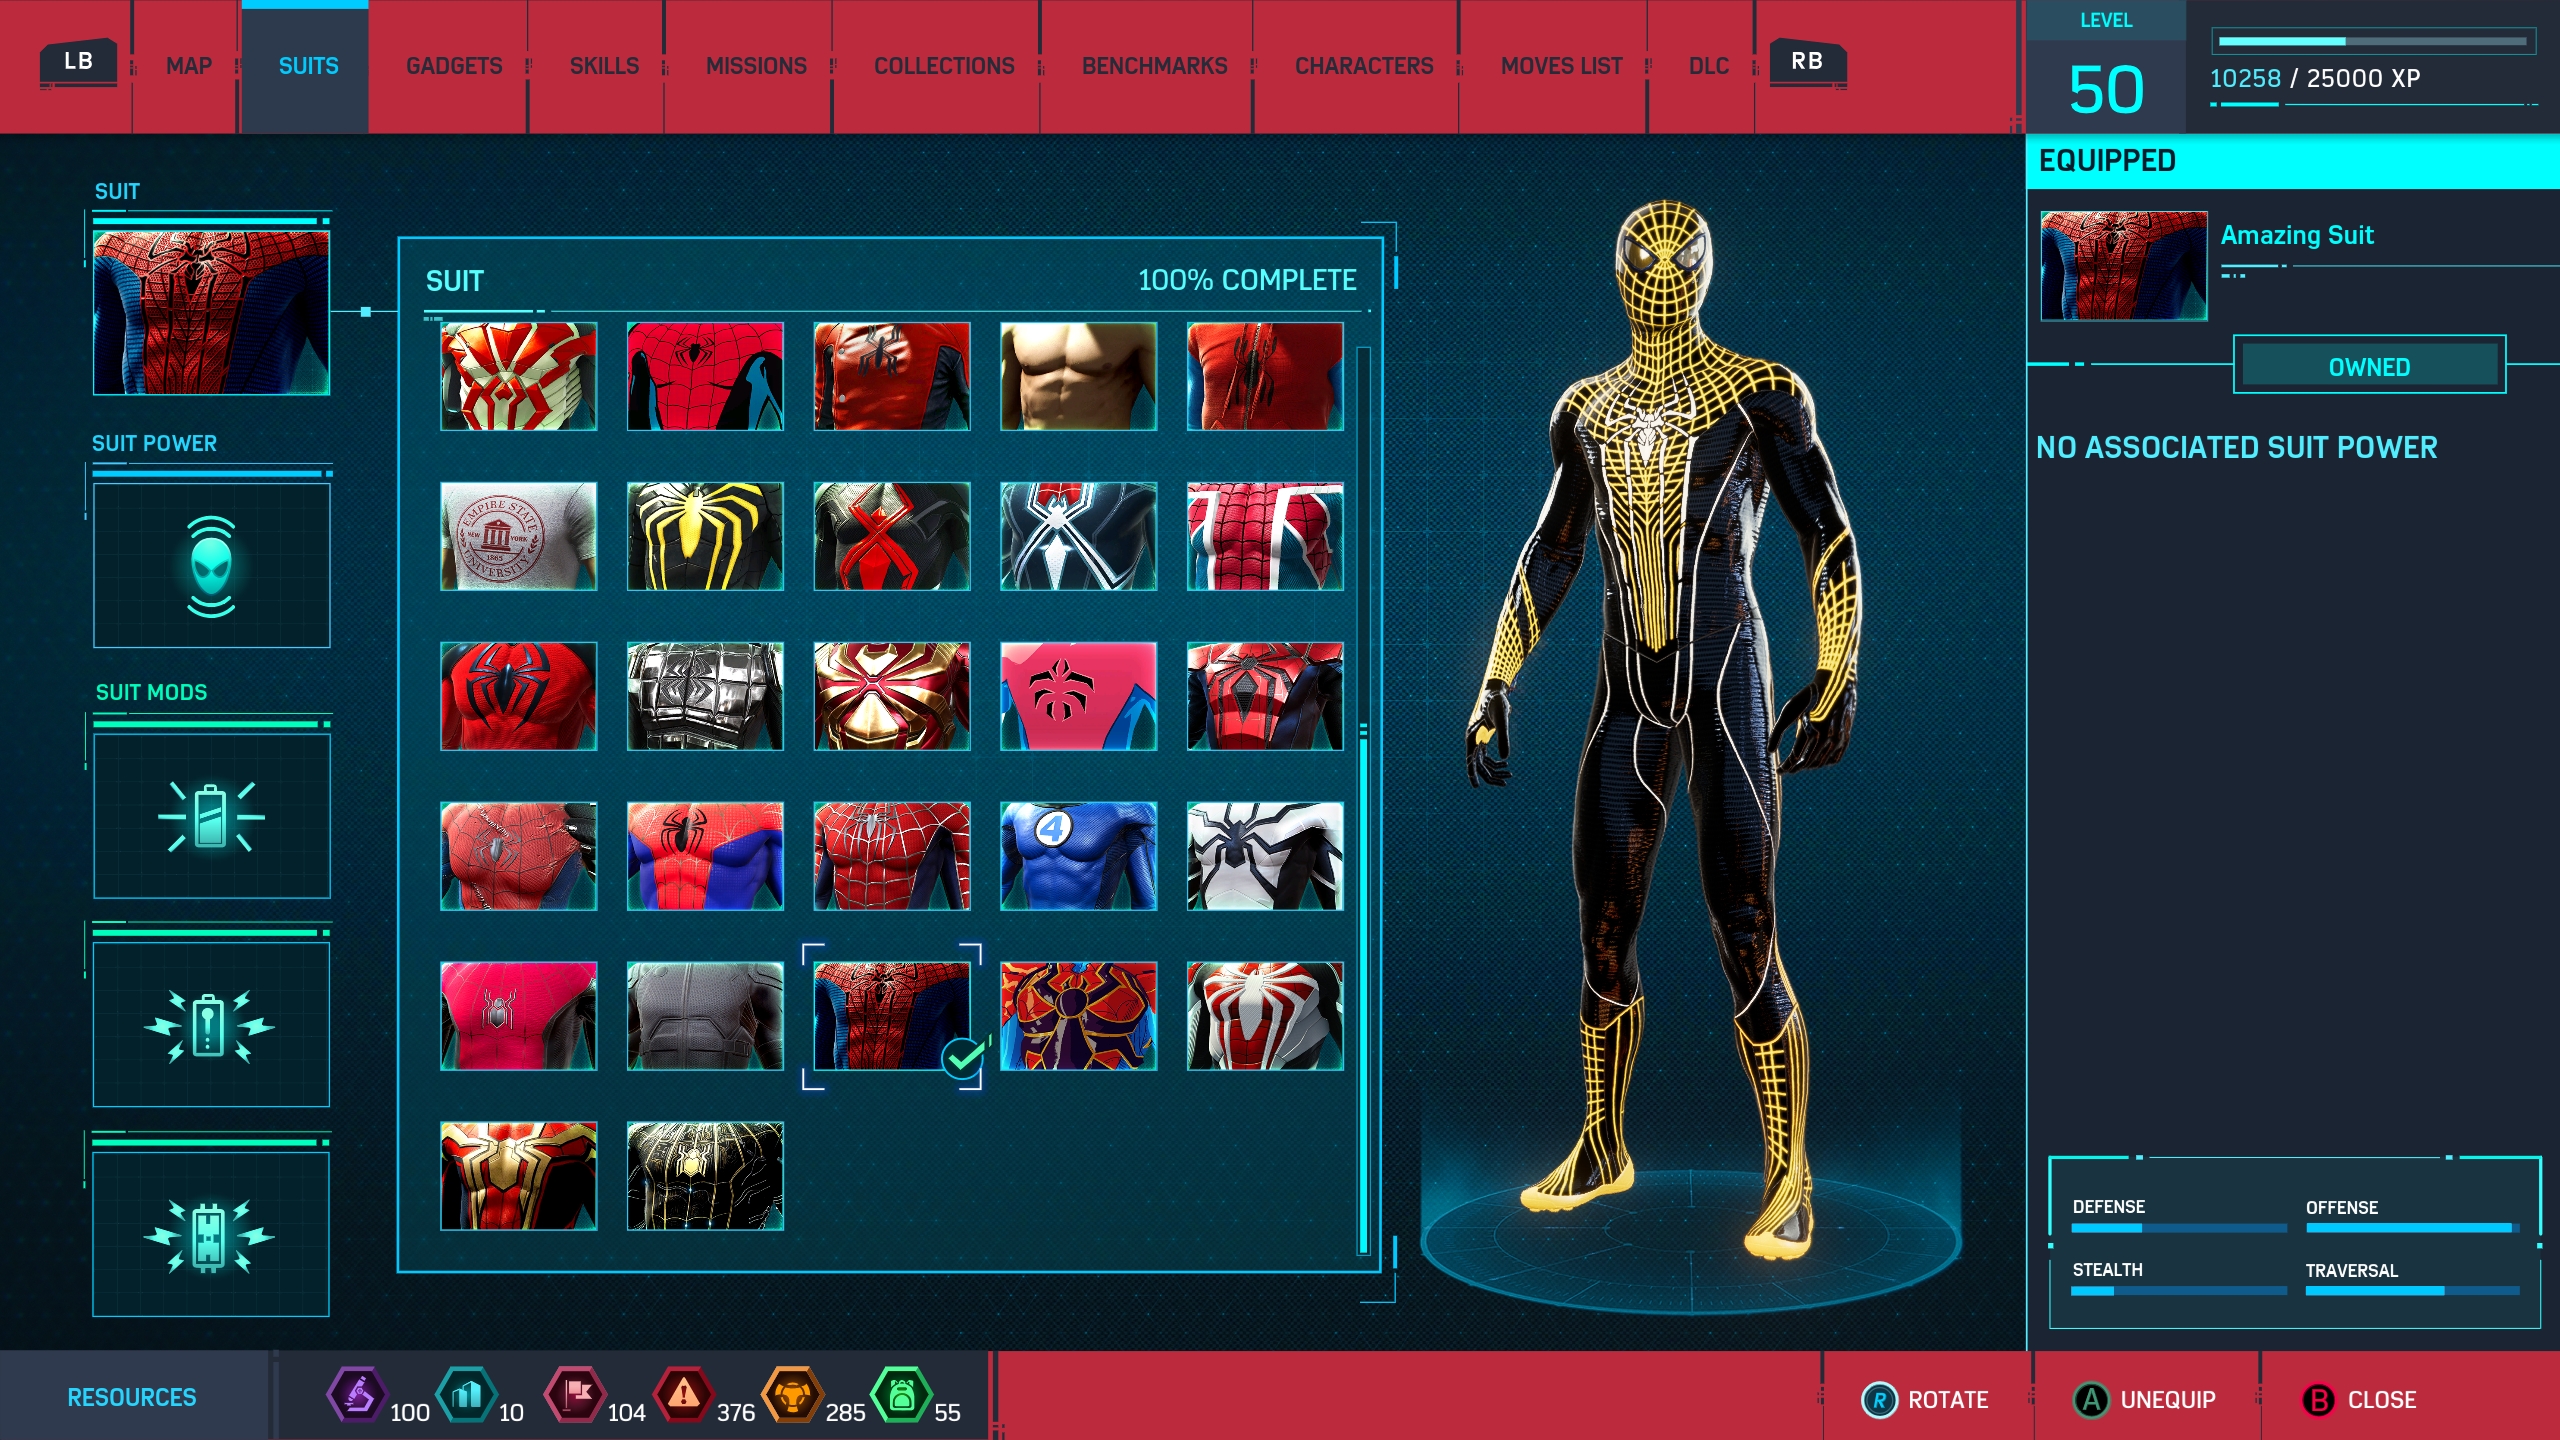
Task: Open the first suit mod battery slot
Action: [211, 816]
